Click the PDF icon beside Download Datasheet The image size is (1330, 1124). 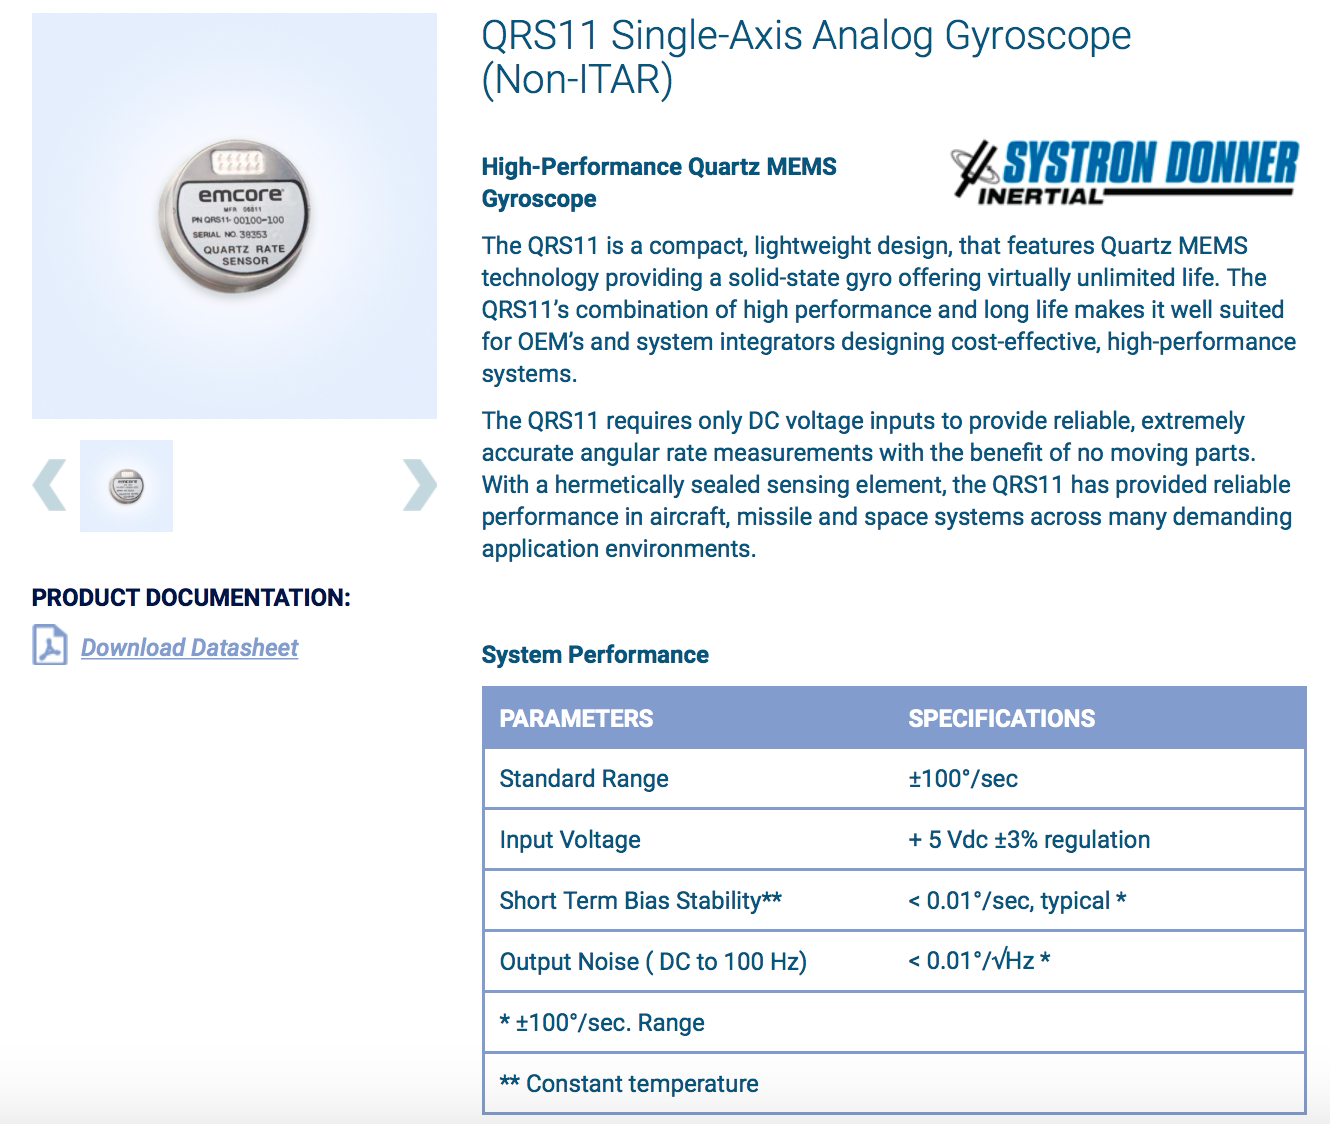[50, 645]
